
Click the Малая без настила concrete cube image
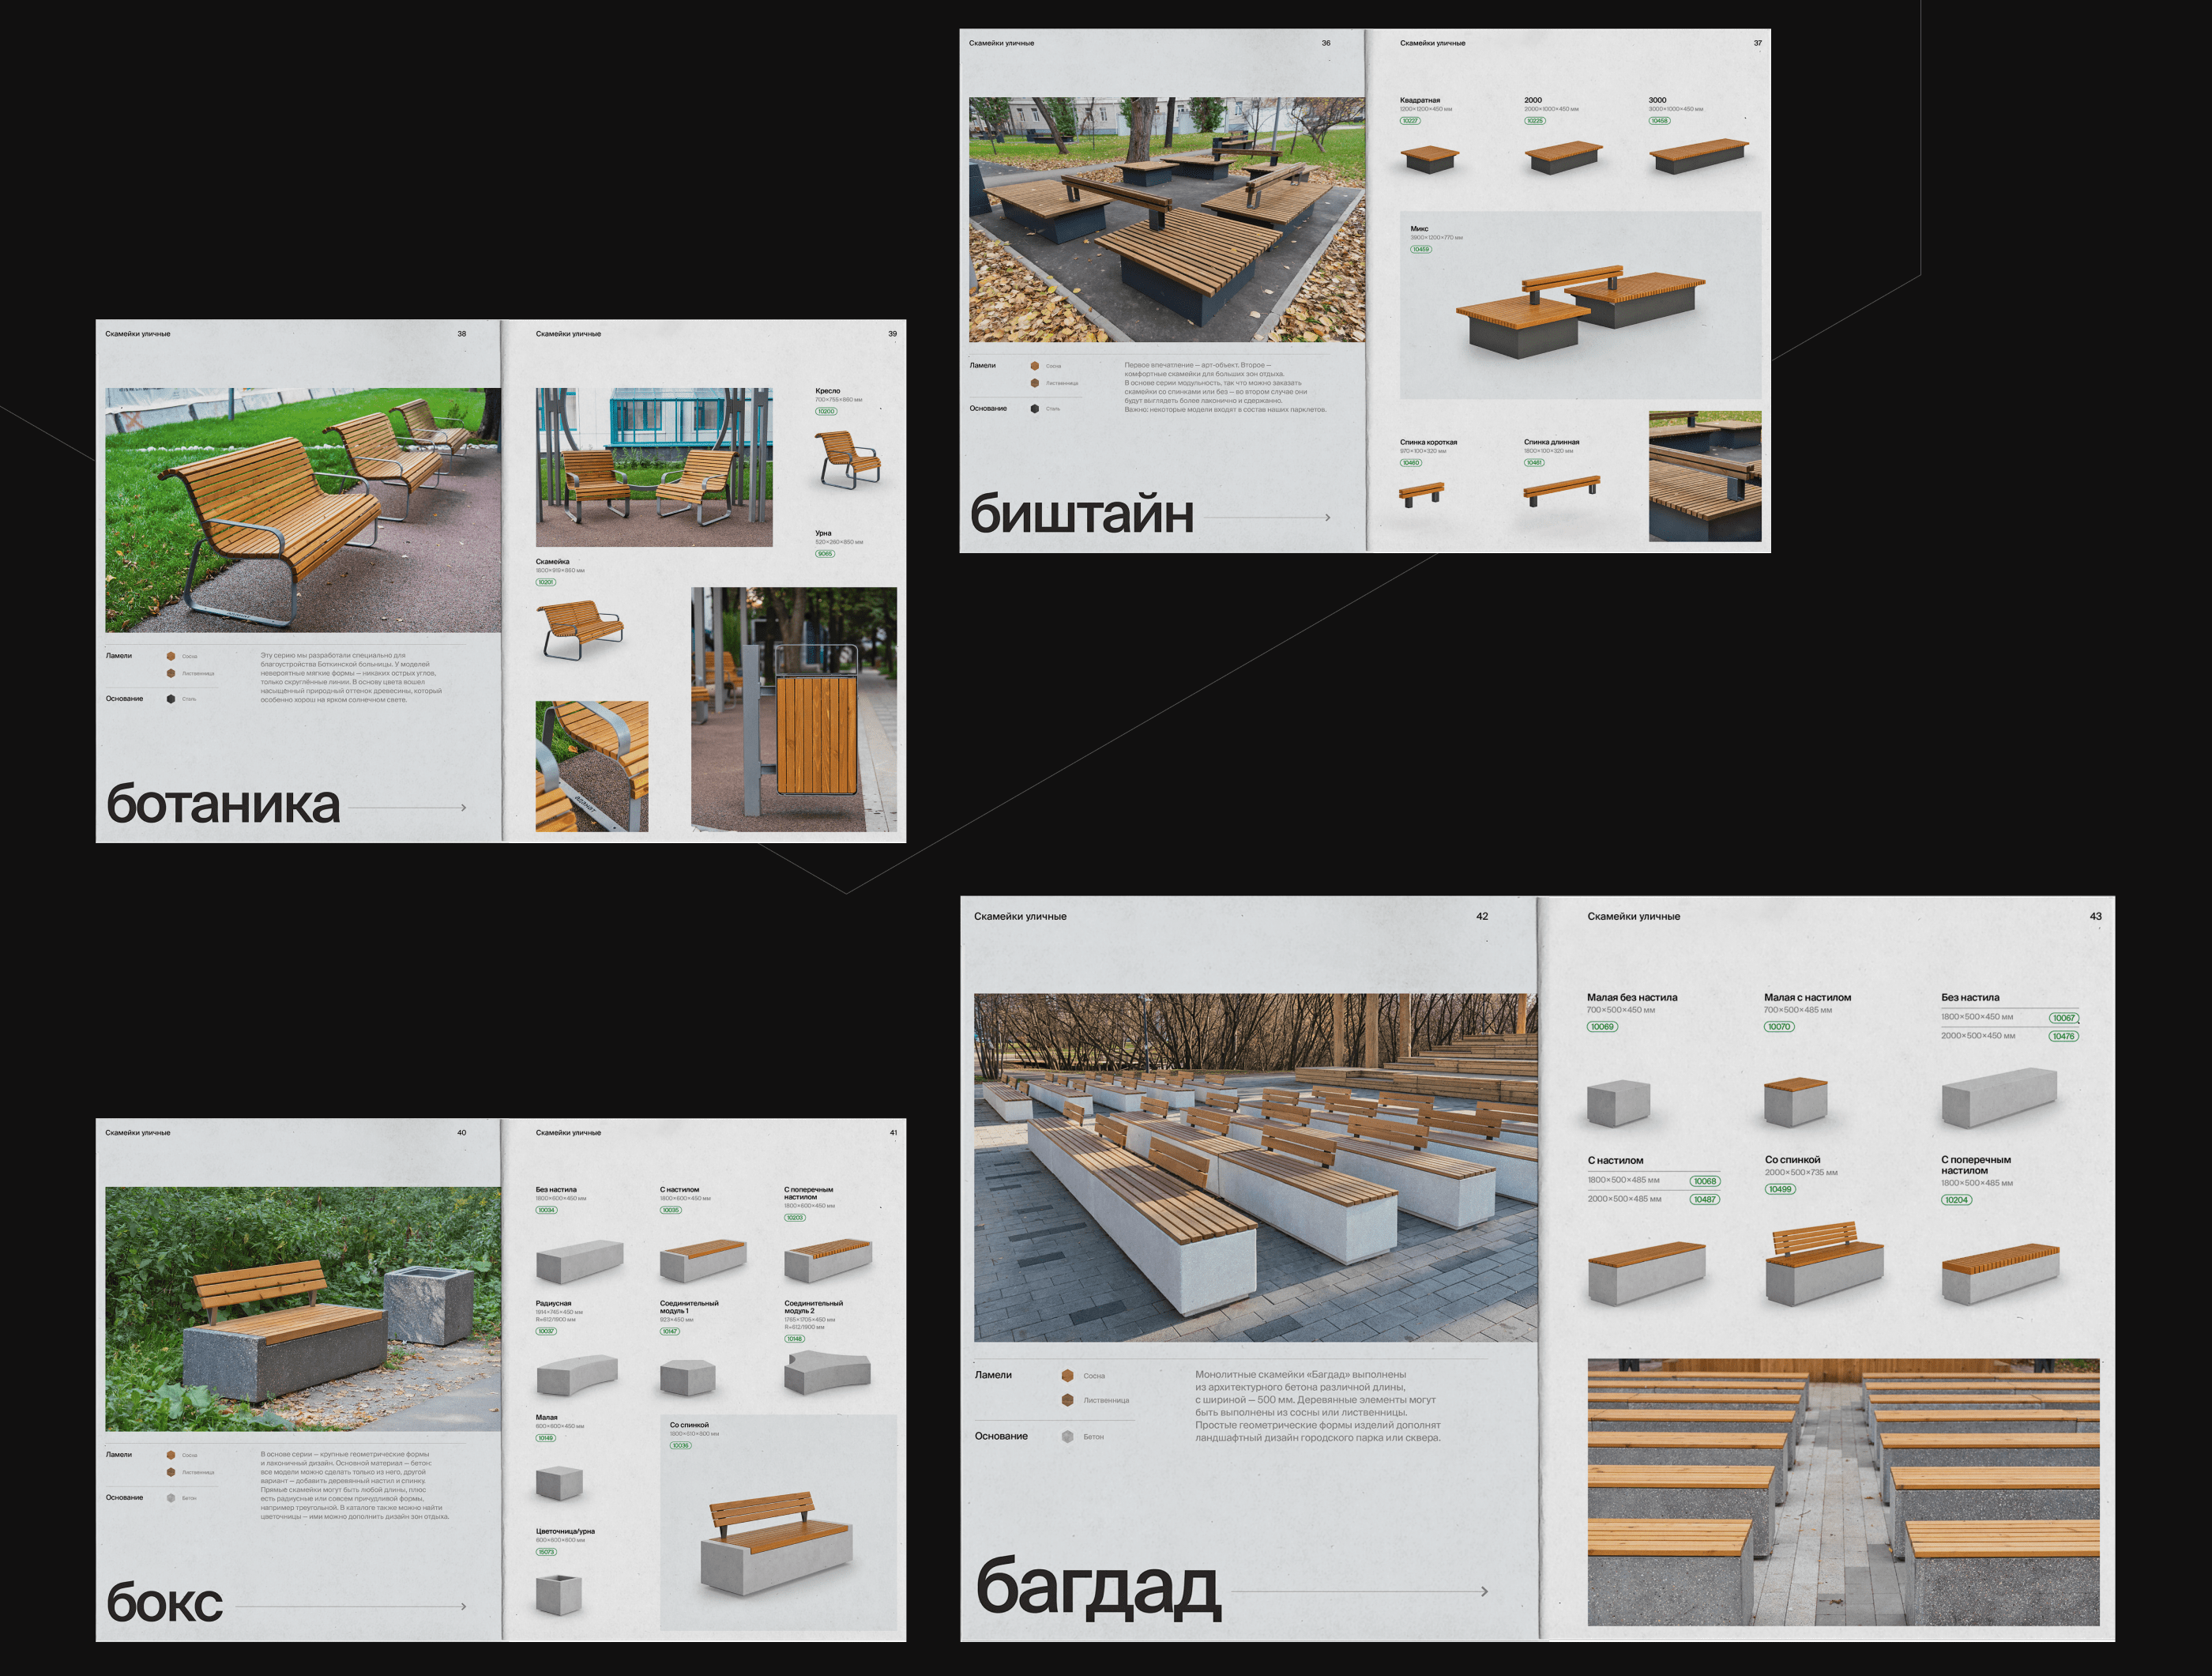tap(1618, 1103)
